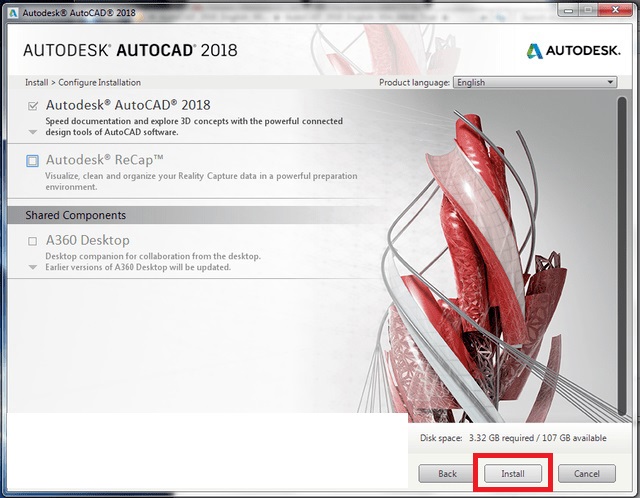The image size is (640, 498).
Task: Click the vertical scrollbar of product list
Action: 622,255
